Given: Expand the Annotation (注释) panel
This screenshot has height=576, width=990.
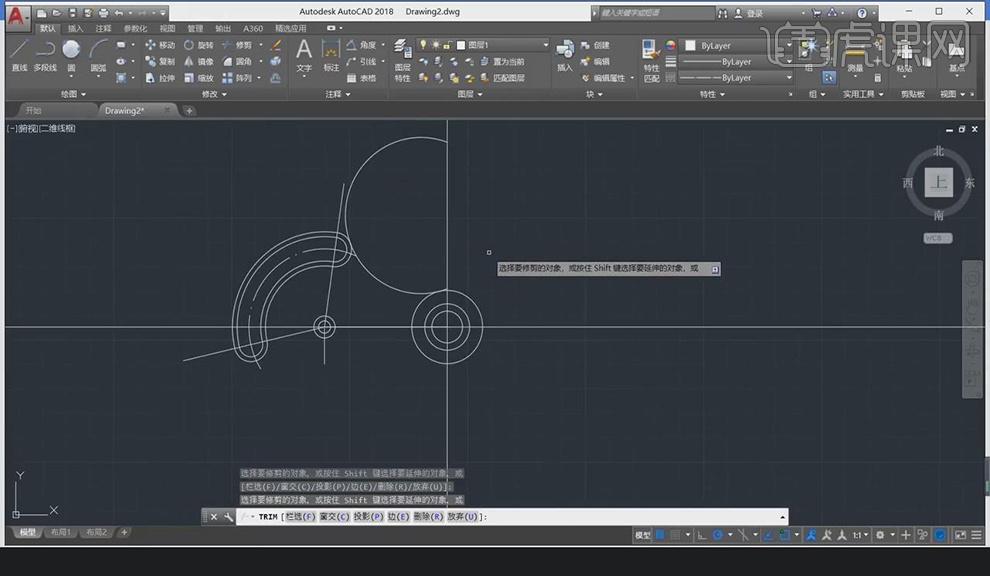Looking at the screenshot, I should (x=338, y=94).
